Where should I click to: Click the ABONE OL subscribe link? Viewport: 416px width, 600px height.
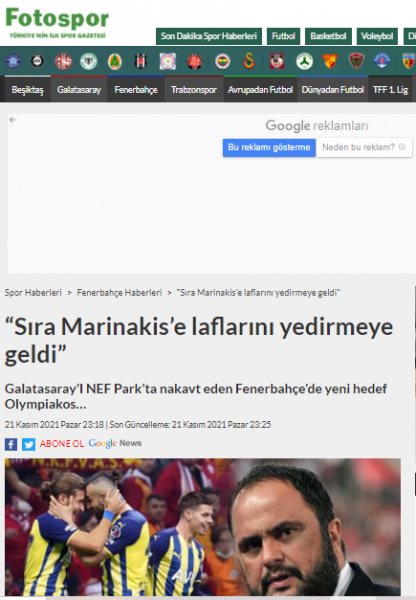click(62, 443)
